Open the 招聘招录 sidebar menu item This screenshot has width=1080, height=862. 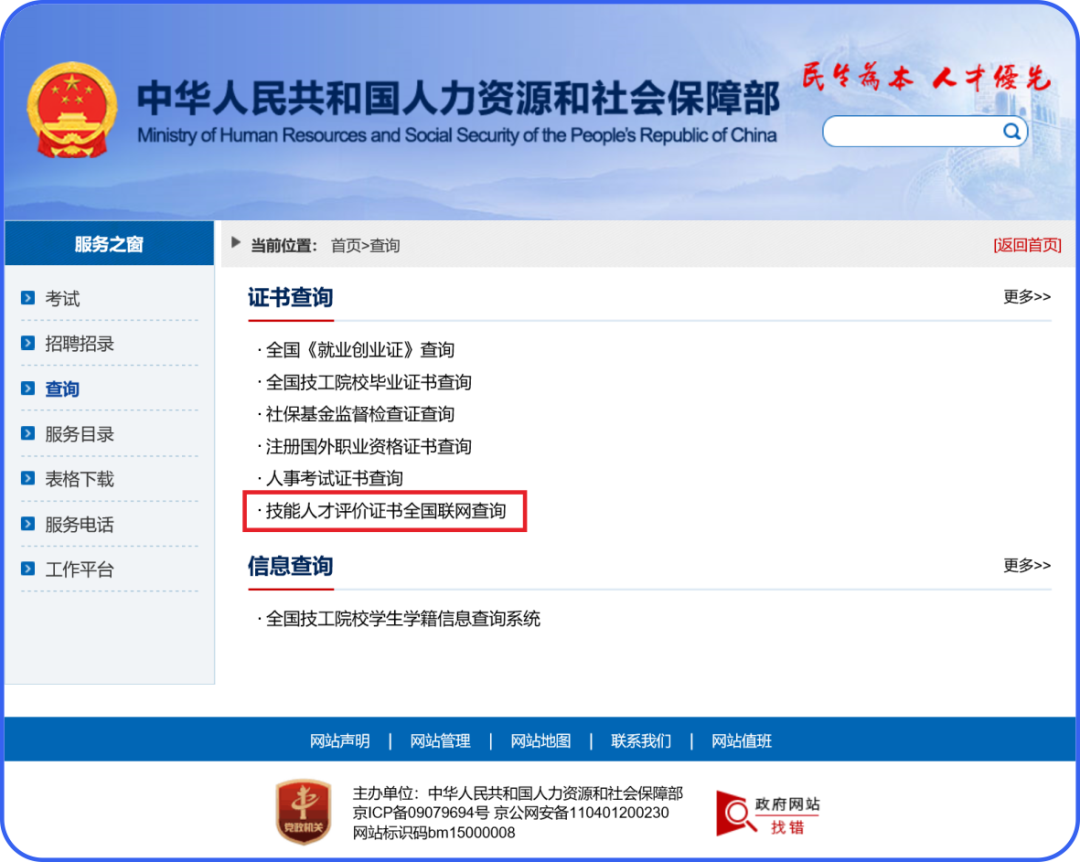(x=79, y=343)
